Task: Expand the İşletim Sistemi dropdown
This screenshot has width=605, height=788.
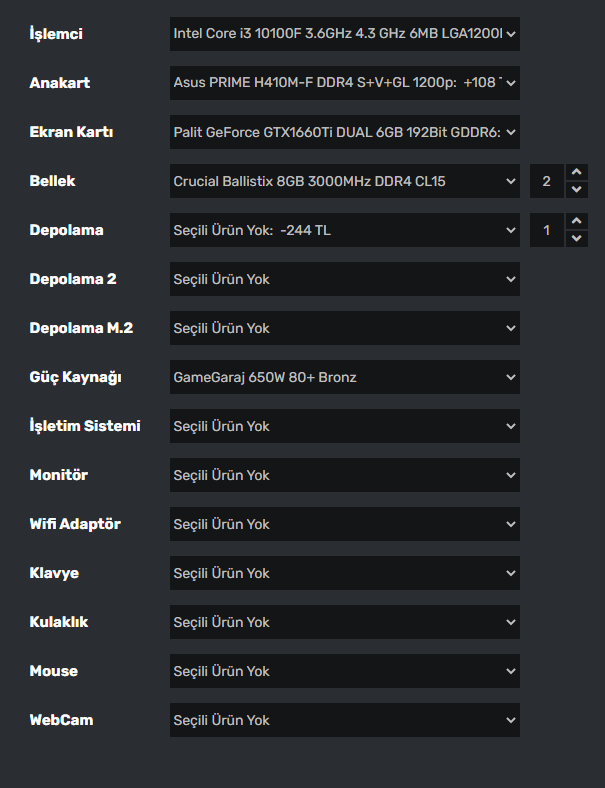Action: [x=344, y=426]
